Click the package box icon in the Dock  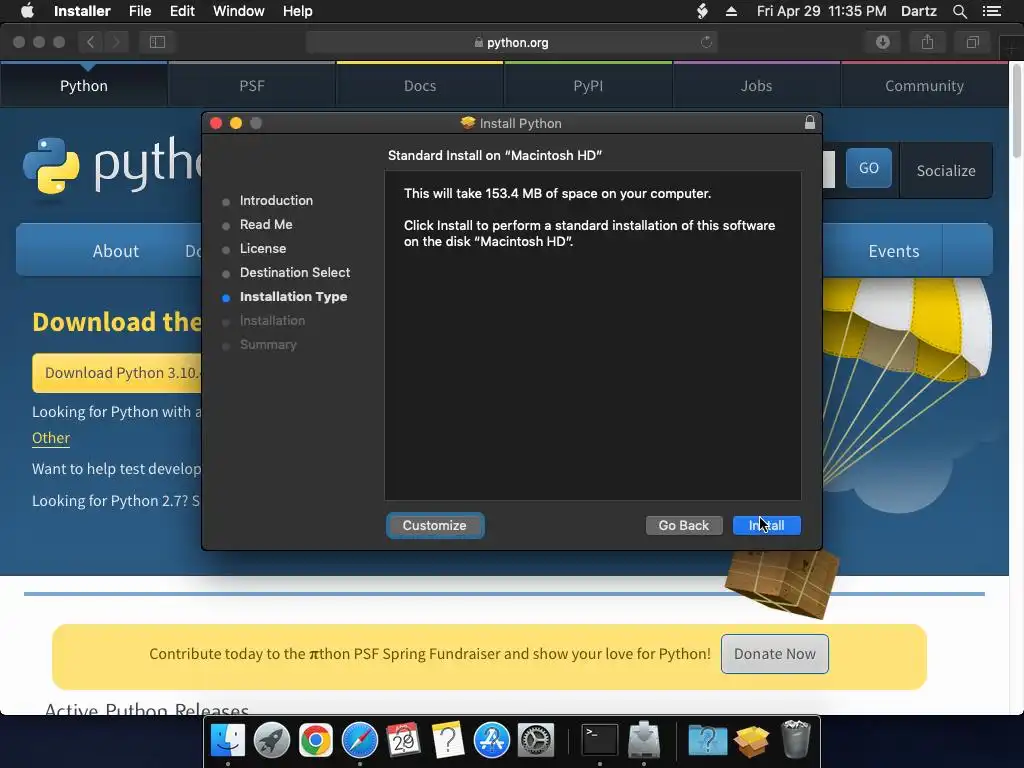coord(751,741)
